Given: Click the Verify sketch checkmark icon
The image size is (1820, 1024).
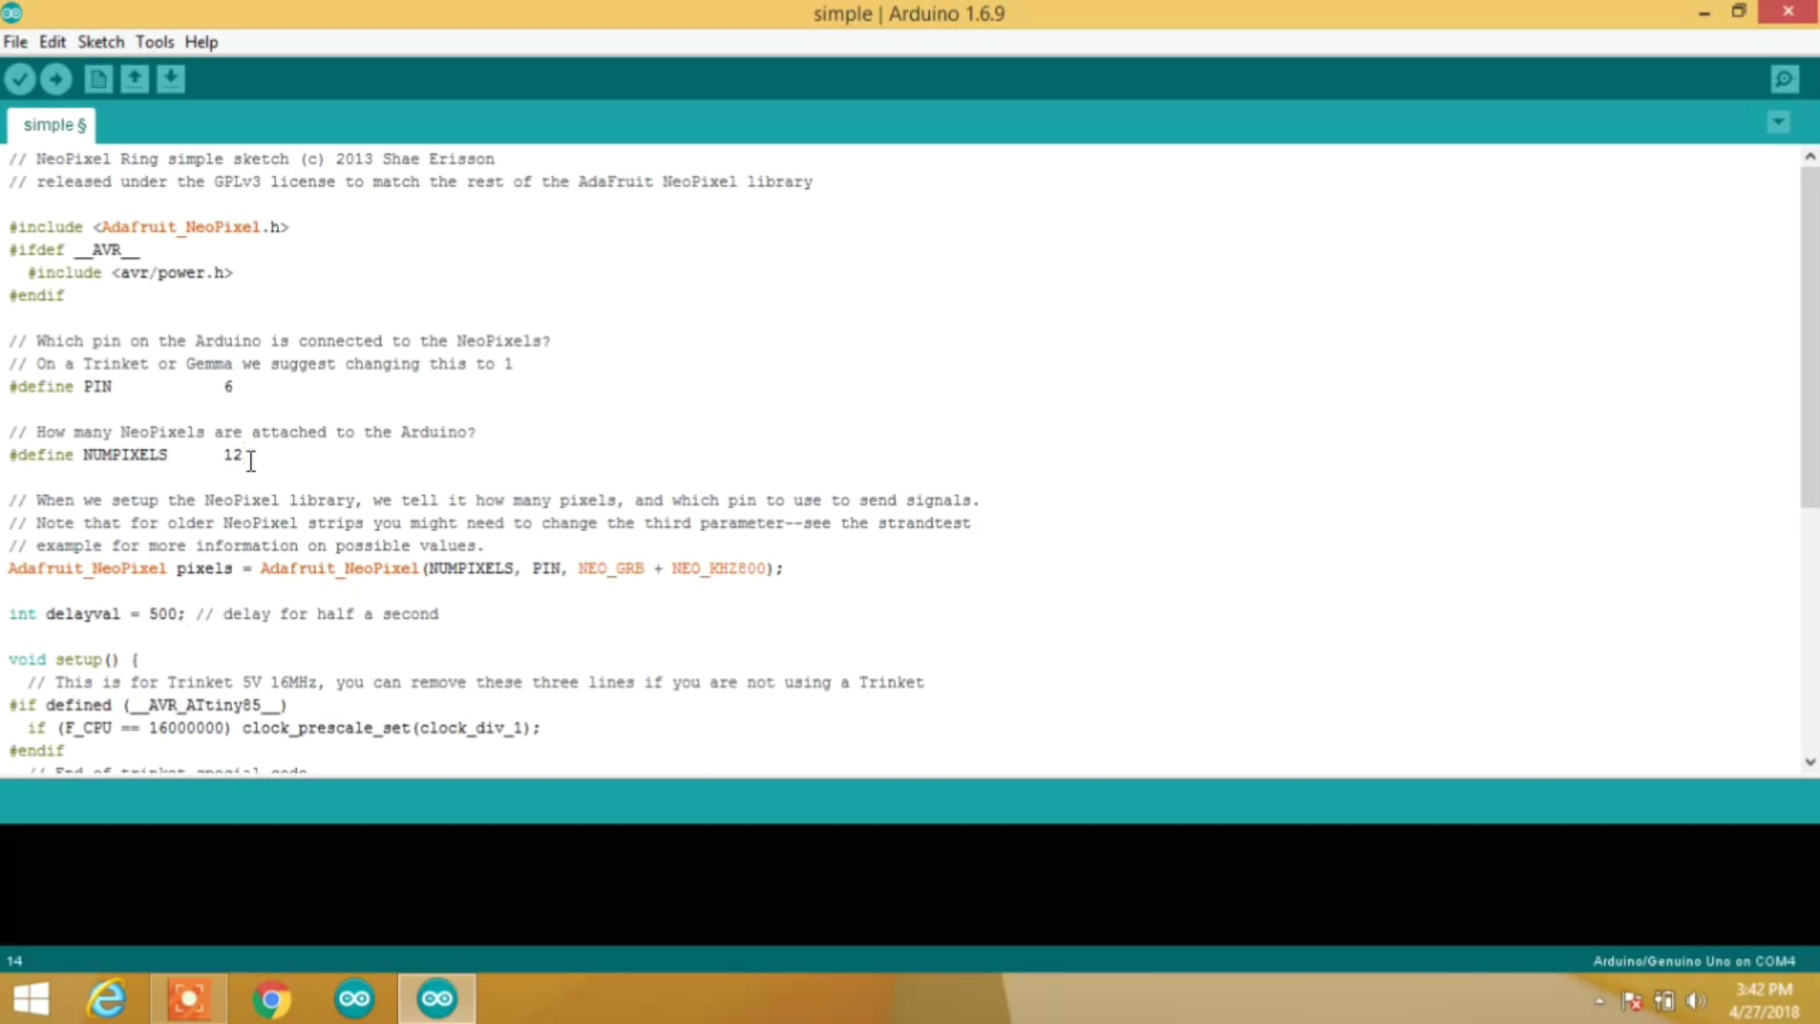Looking at the screenshot, I should [x=20, y=78].
